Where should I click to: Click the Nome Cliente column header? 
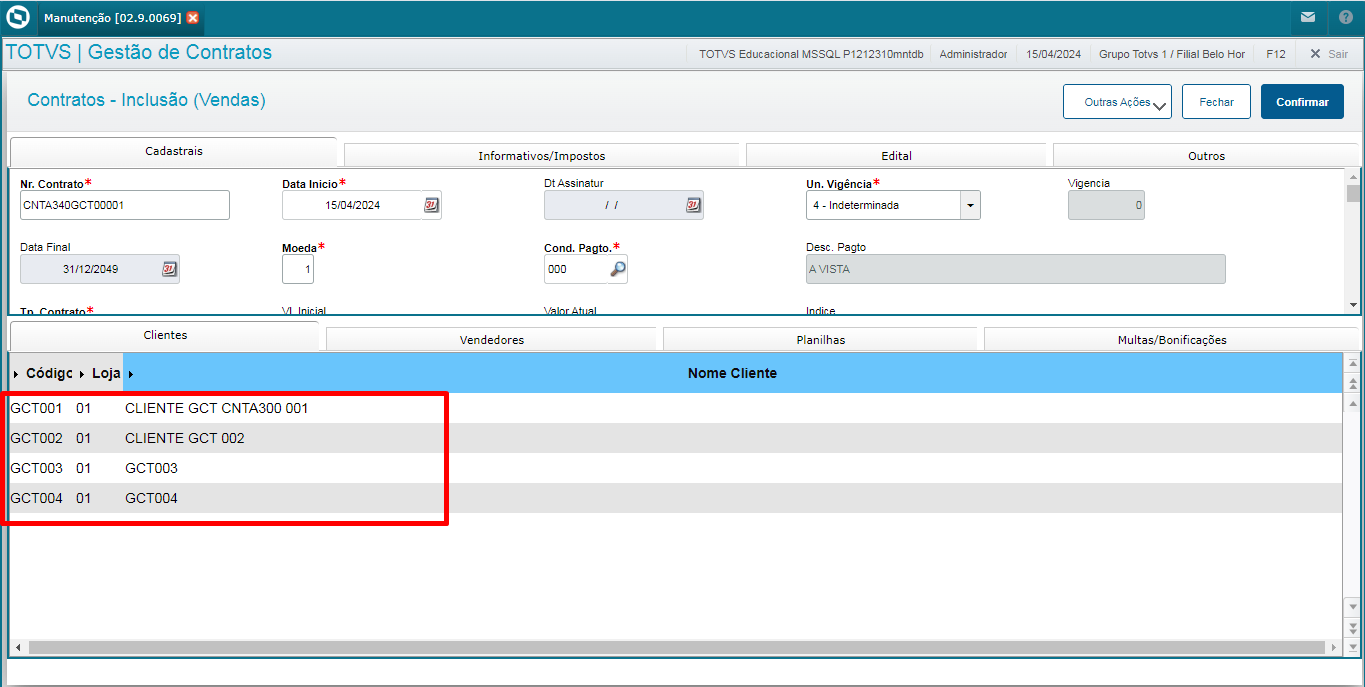(732, 373)
